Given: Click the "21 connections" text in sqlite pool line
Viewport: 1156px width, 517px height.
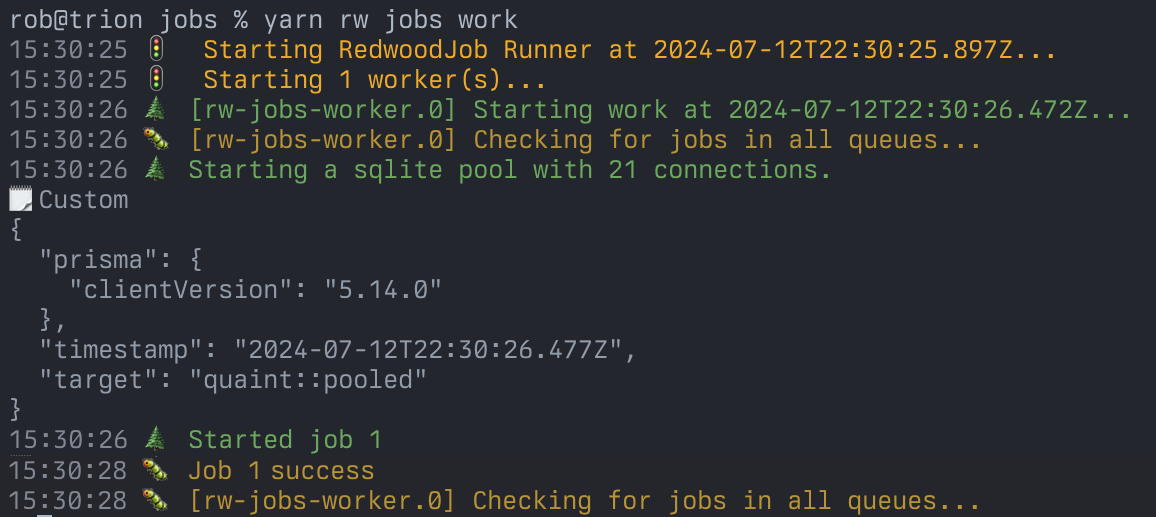Looking at the screenshot, I should (719, 169).
